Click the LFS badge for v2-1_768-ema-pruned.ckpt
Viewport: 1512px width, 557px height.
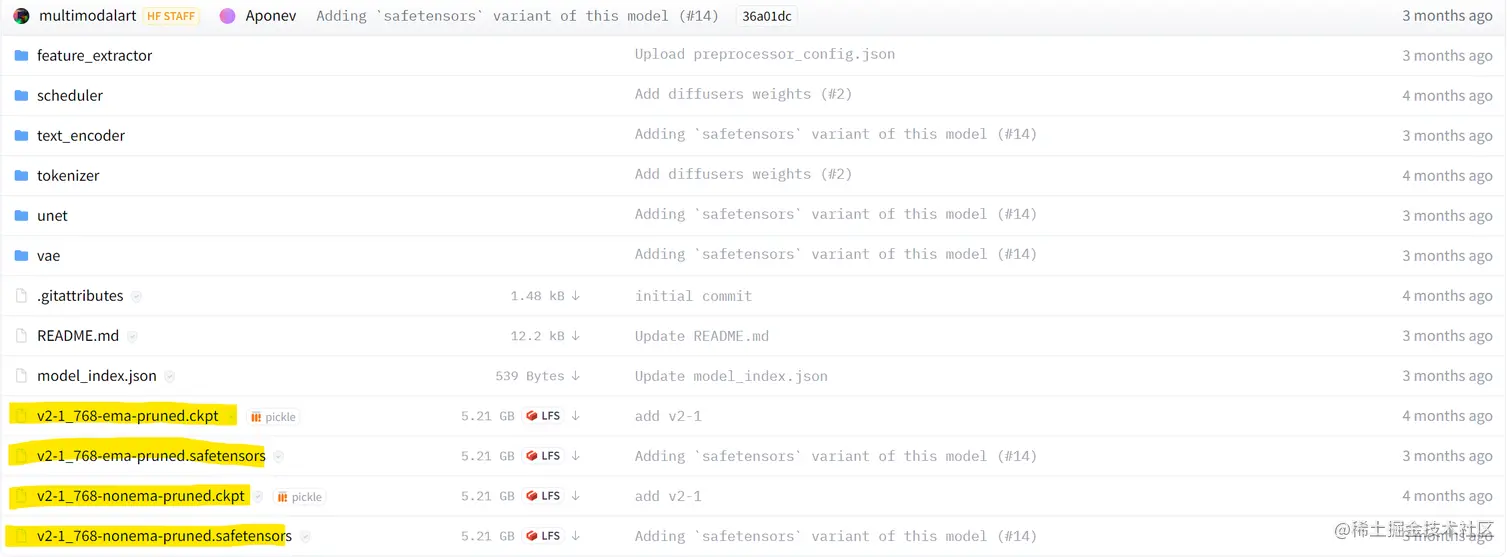click(543, 416)
